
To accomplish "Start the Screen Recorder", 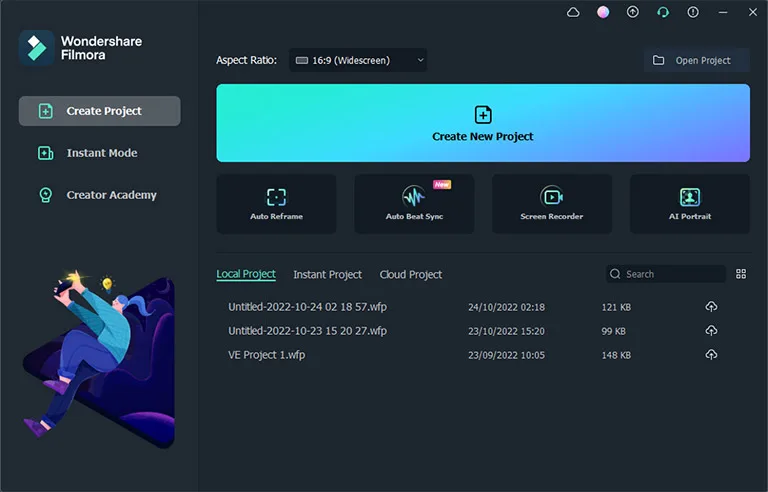I will 552,204.
